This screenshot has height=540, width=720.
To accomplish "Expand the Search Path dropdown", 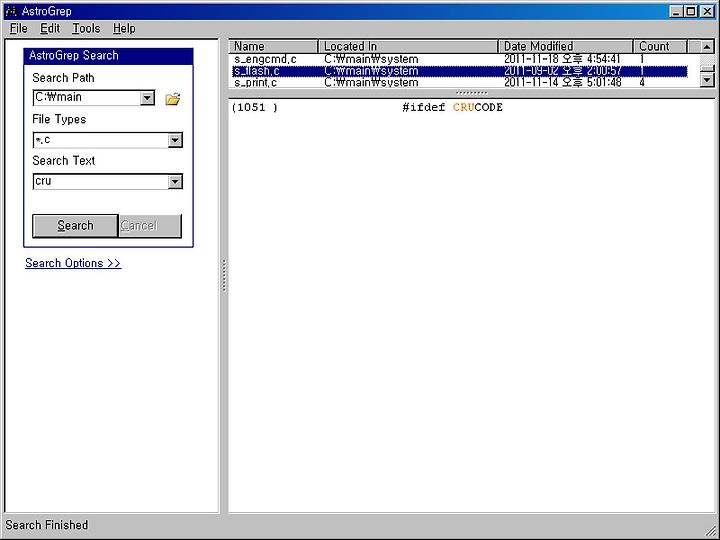I will pos(147,98).
